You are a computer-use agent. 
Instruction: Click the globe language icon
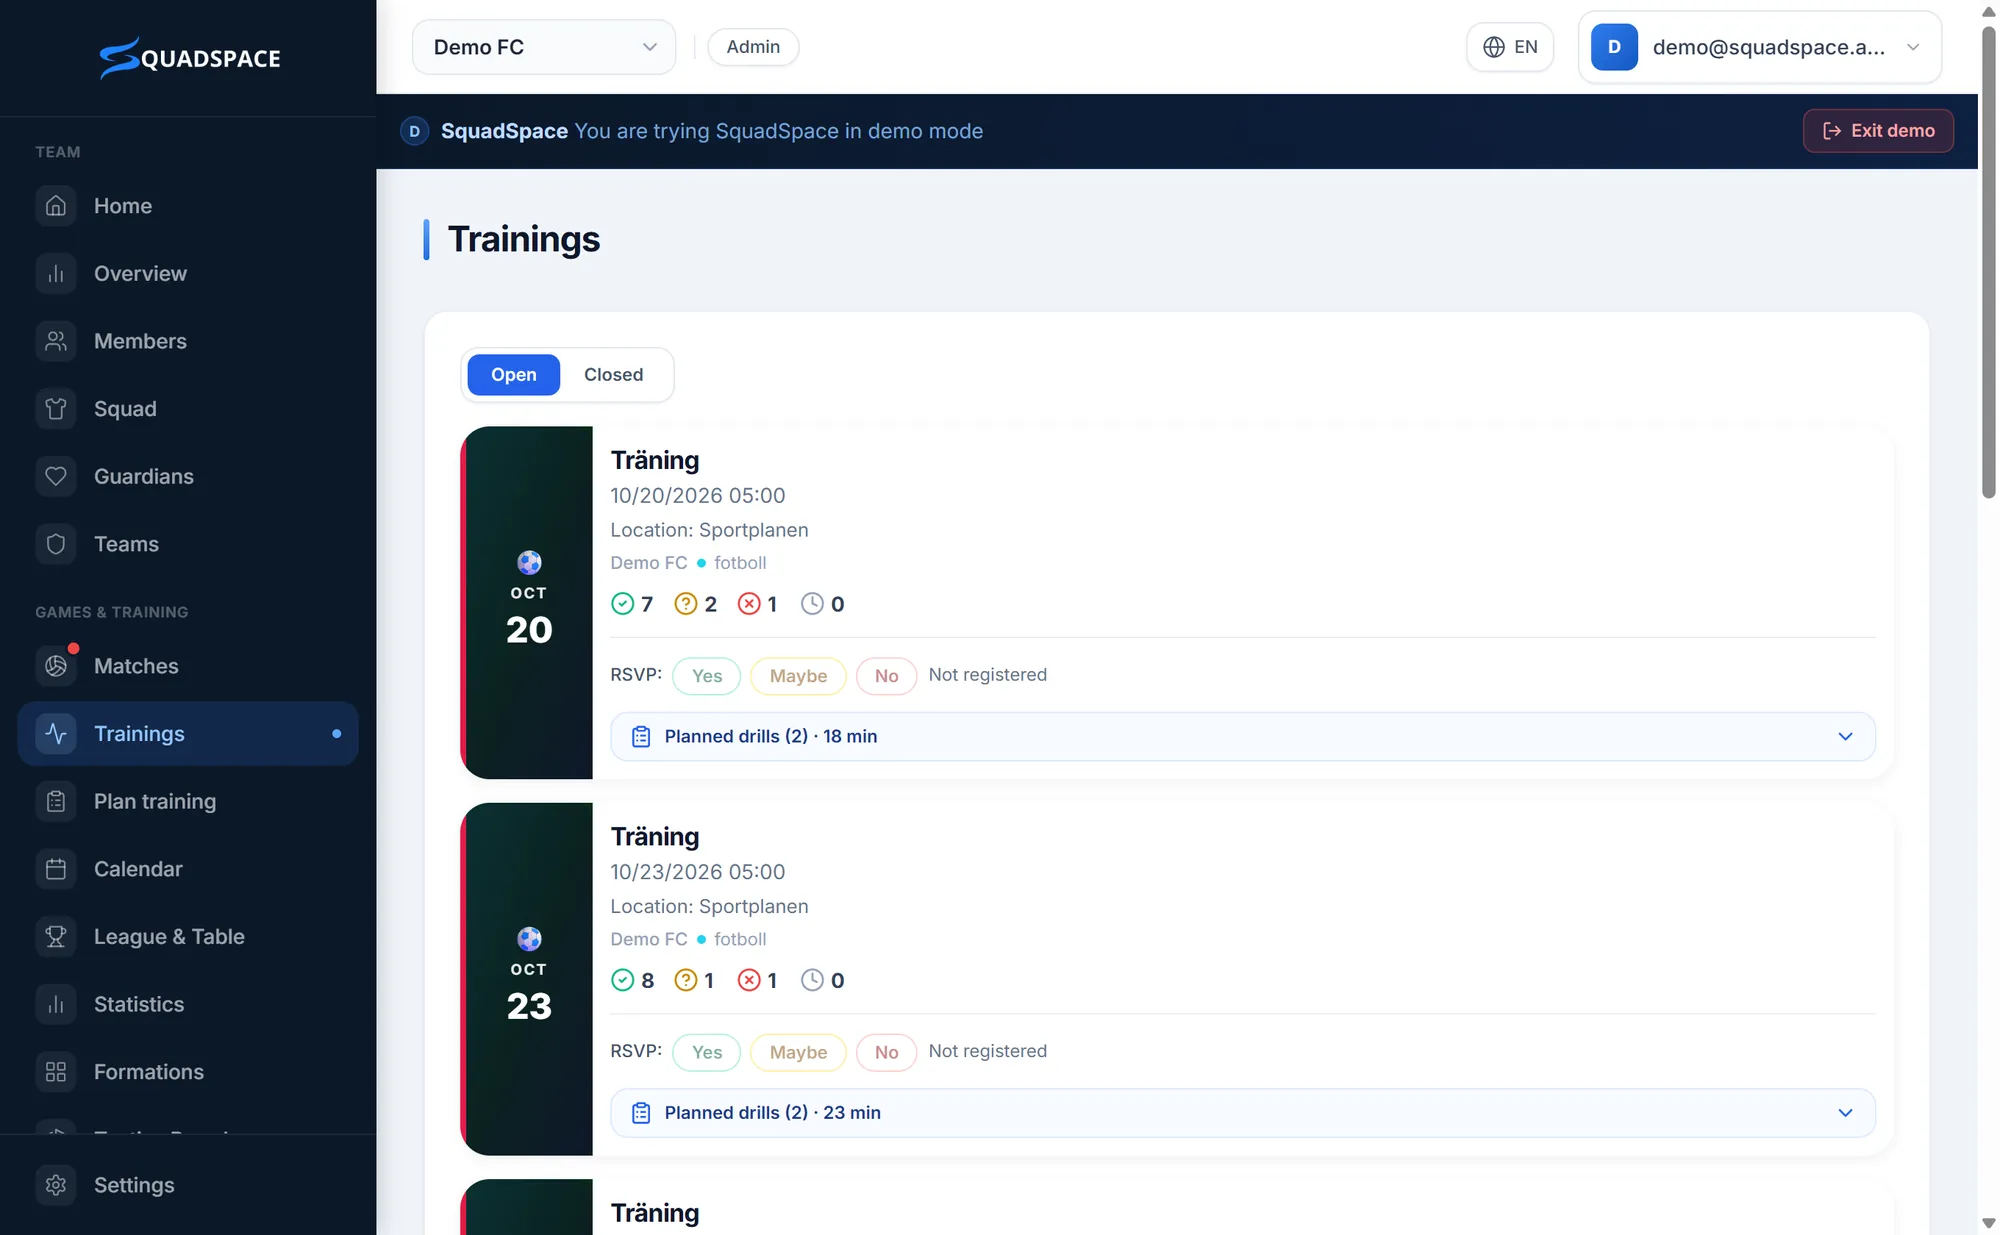(x=1493, y=47)
